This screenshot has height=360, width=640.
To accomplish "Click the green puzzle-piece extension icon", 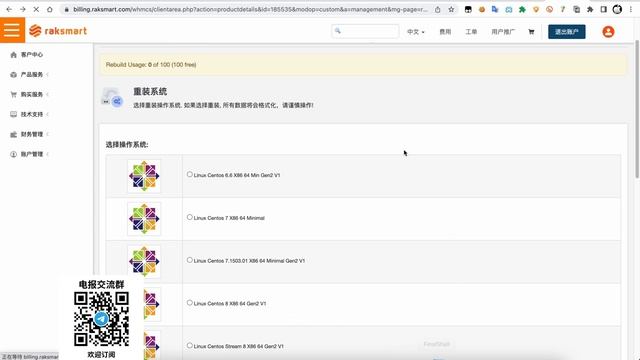I will click(x=522, y=9).
